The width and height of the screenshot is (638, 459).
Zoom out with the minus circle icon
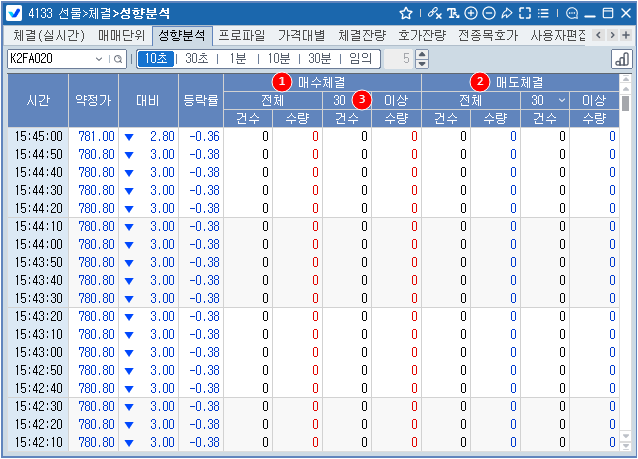tap(489, 14)
